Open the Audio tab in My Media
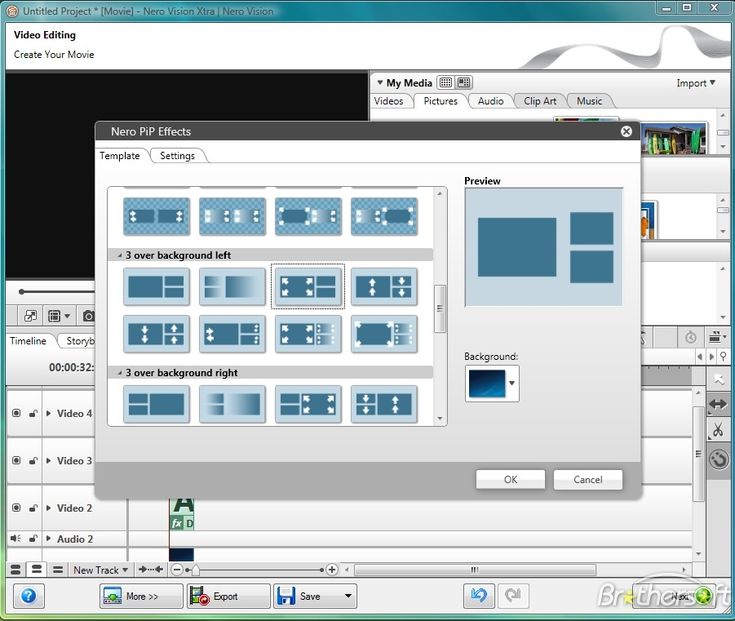735x621 pixels. pos(490,101)
